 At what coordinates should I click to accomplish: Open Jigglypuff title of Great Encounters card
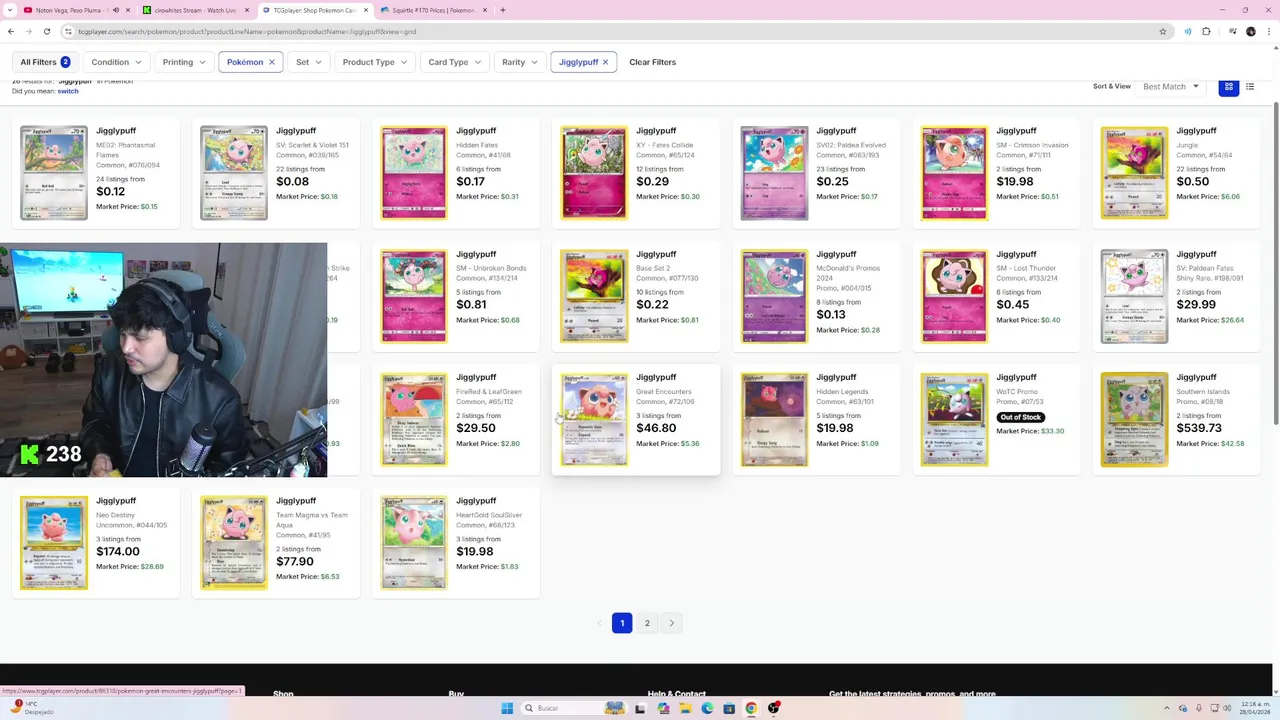pos(656,377)
